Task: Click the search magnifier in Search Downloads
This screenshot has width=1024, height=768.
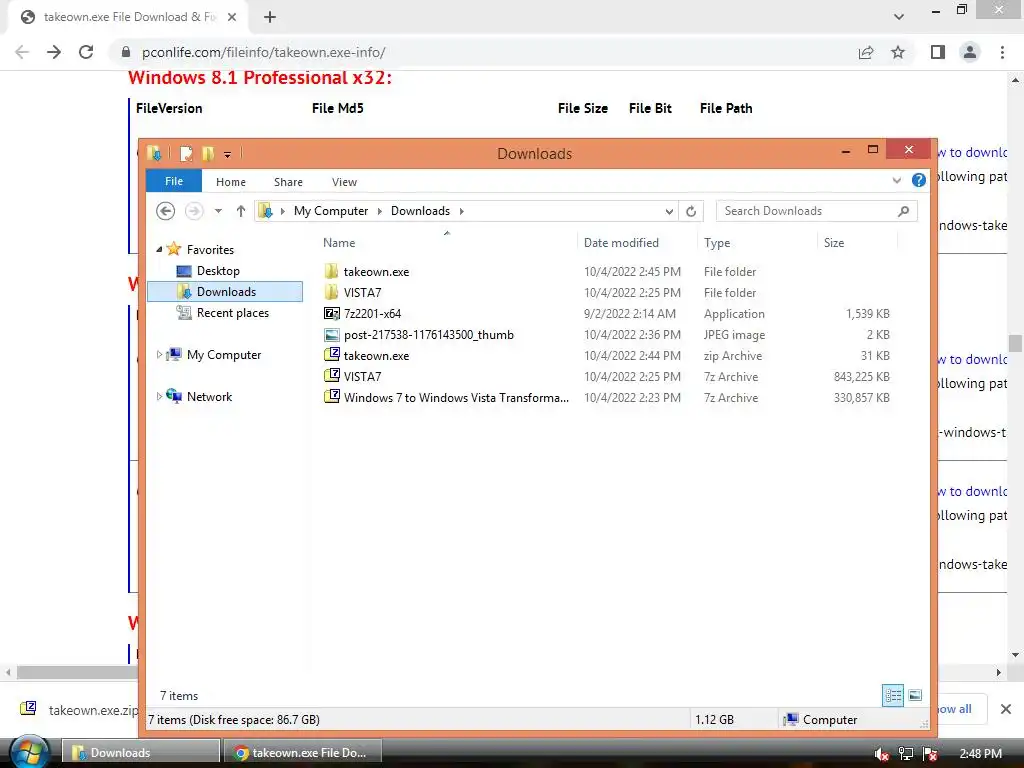Action: pyautogui.click(x=904, y=211)
